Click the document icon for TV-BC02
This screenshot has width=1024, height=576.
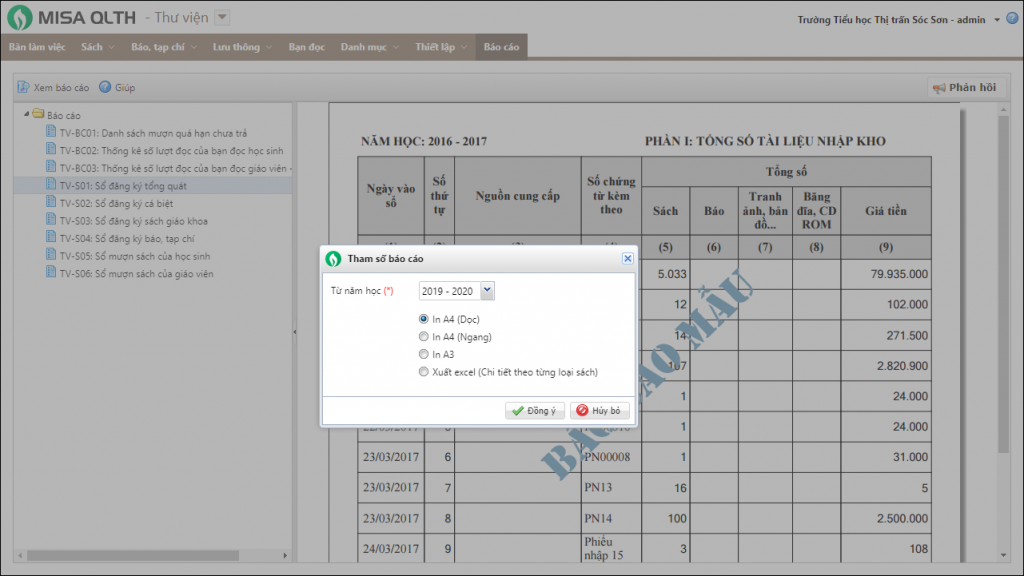51,149
